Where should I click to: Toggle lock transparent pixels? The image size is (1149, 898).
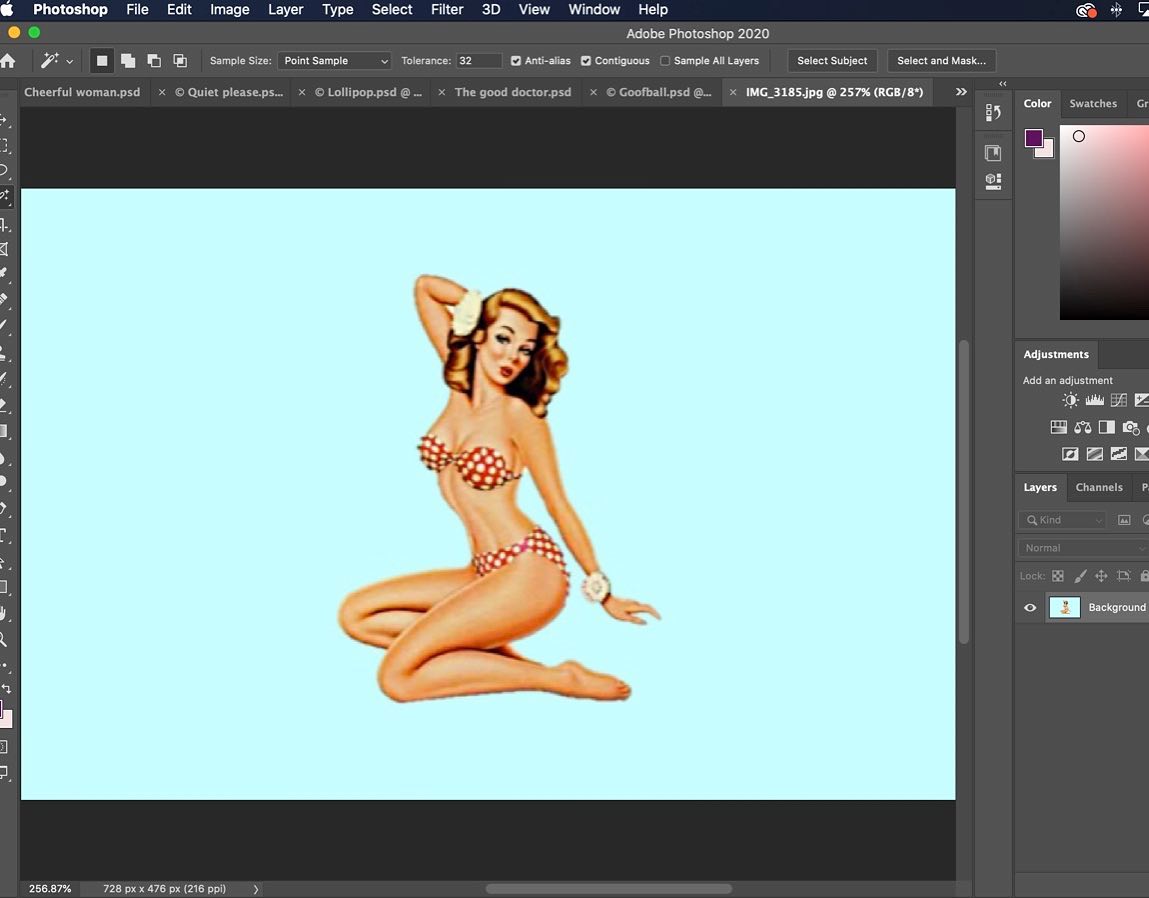tap(1057, 576)
